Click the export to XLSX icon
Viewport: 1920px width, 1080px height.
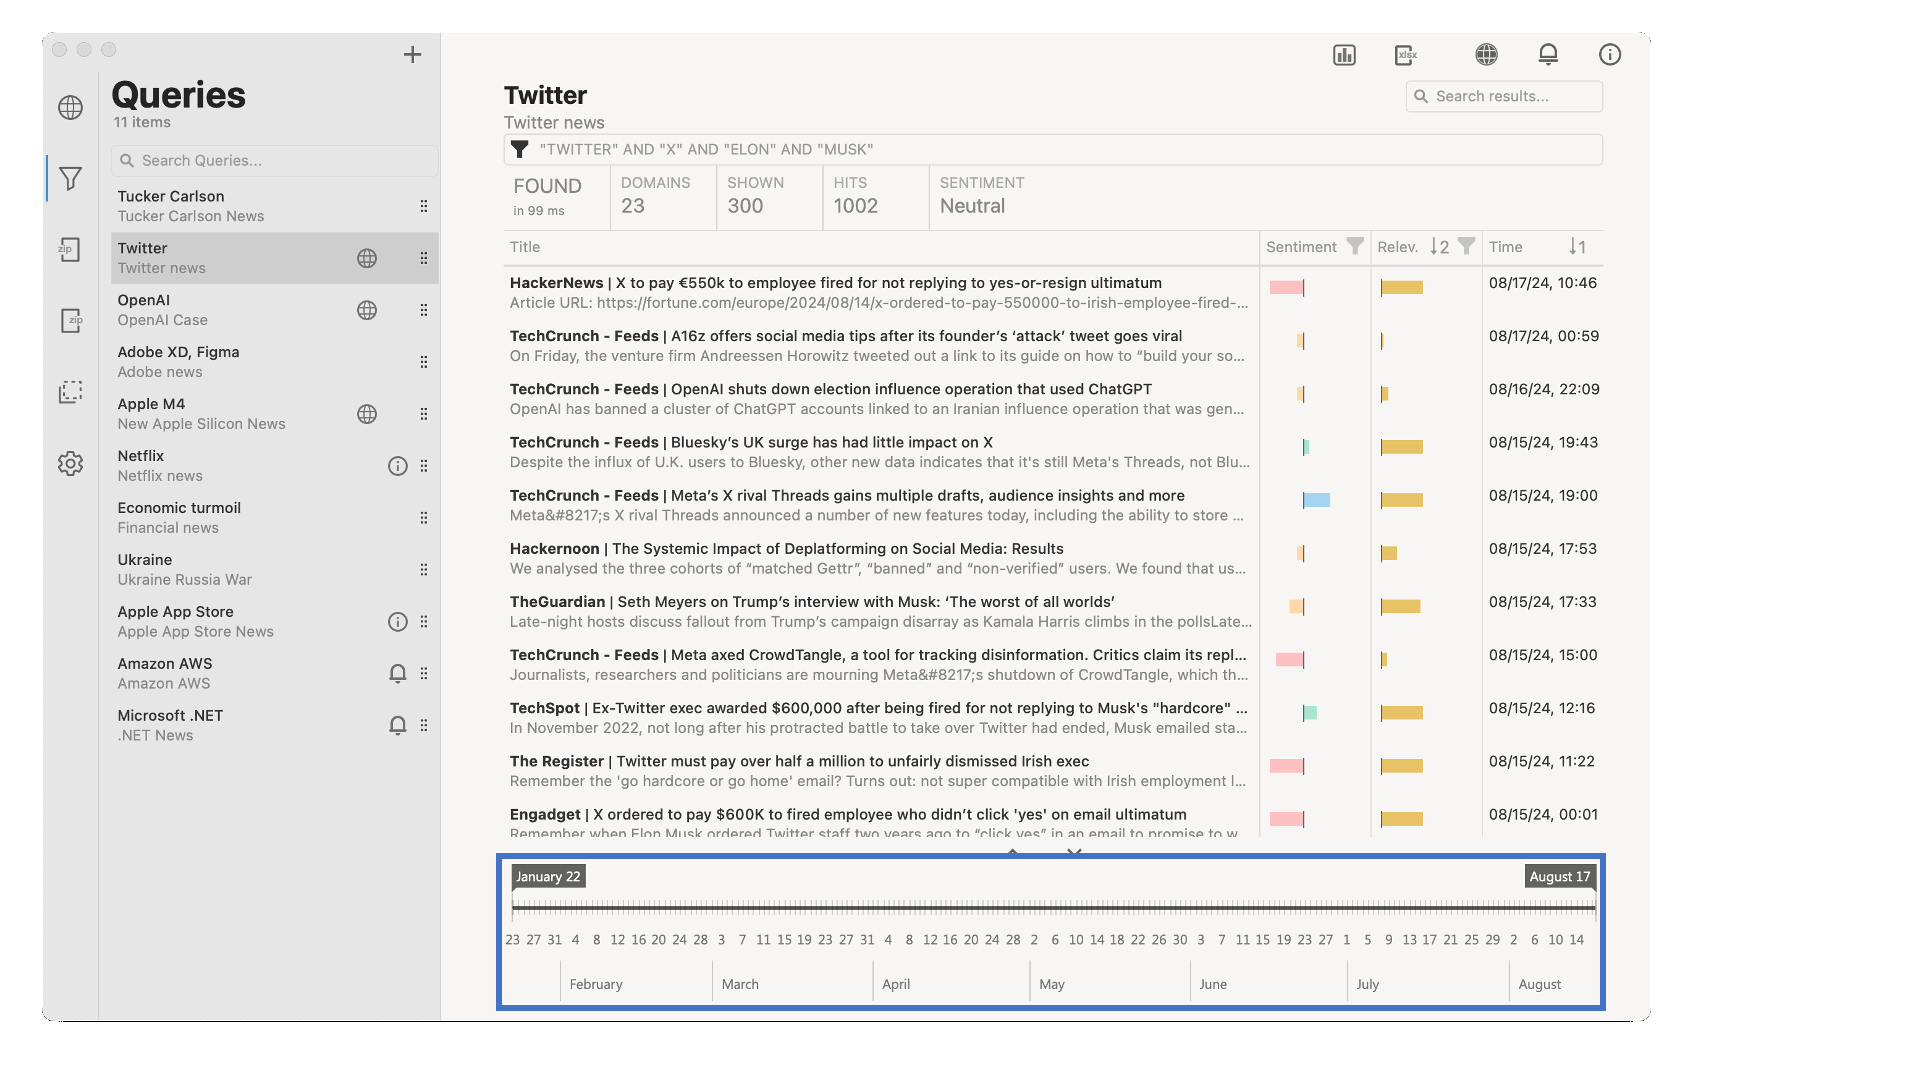coord(1405,55)
